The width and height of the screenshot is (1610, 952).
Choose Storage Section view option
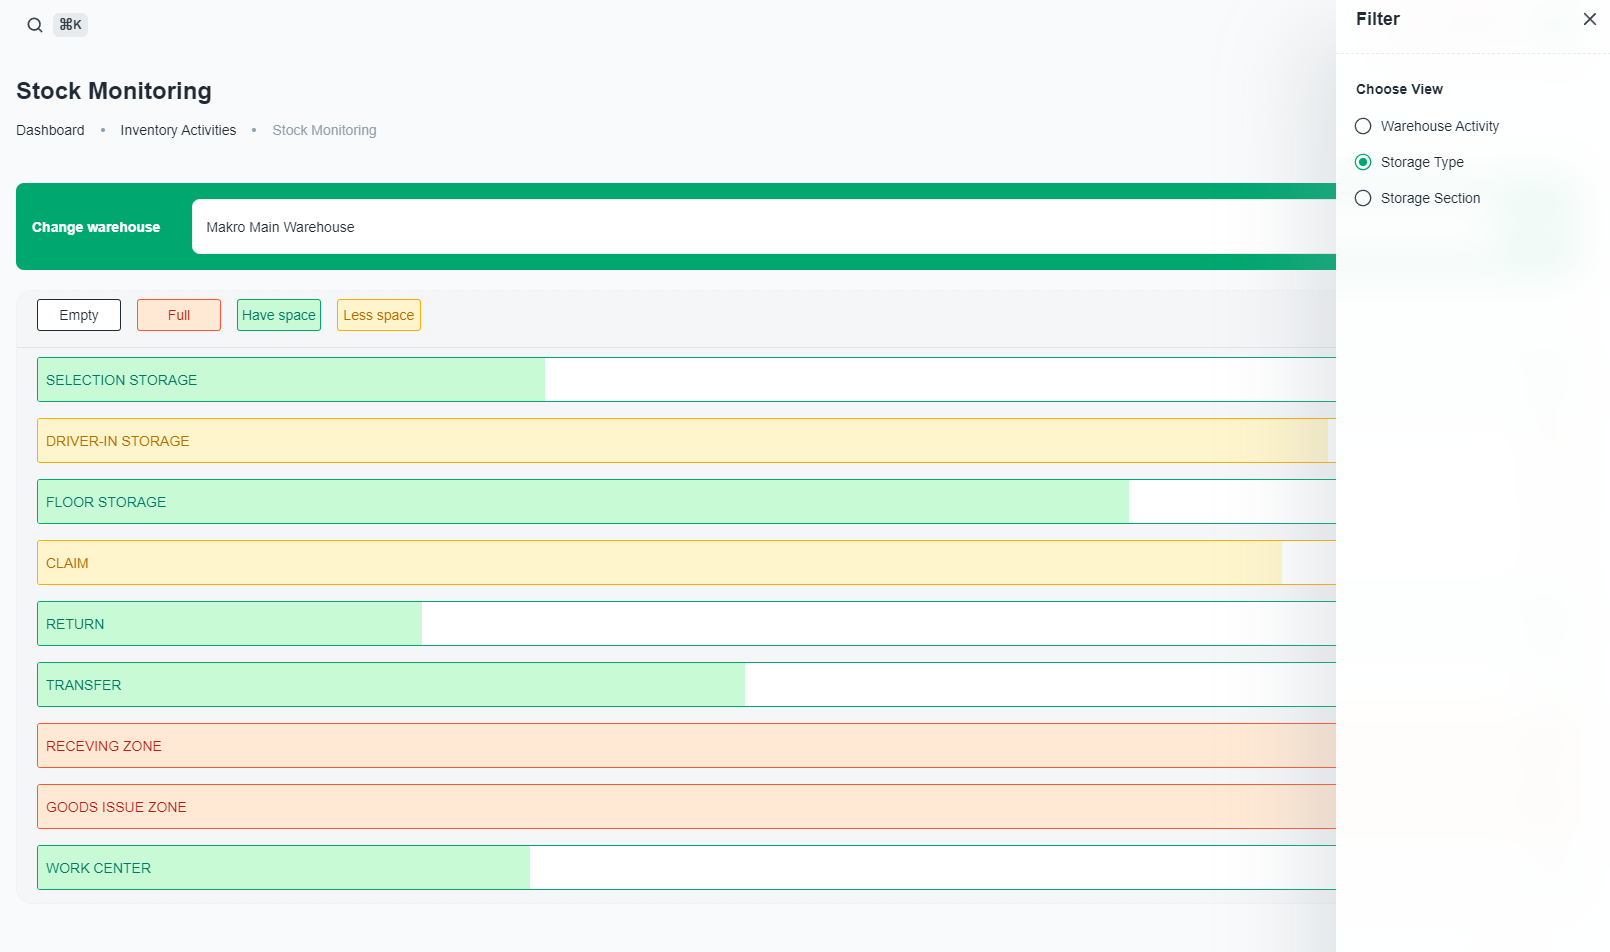coord(1363,198)
